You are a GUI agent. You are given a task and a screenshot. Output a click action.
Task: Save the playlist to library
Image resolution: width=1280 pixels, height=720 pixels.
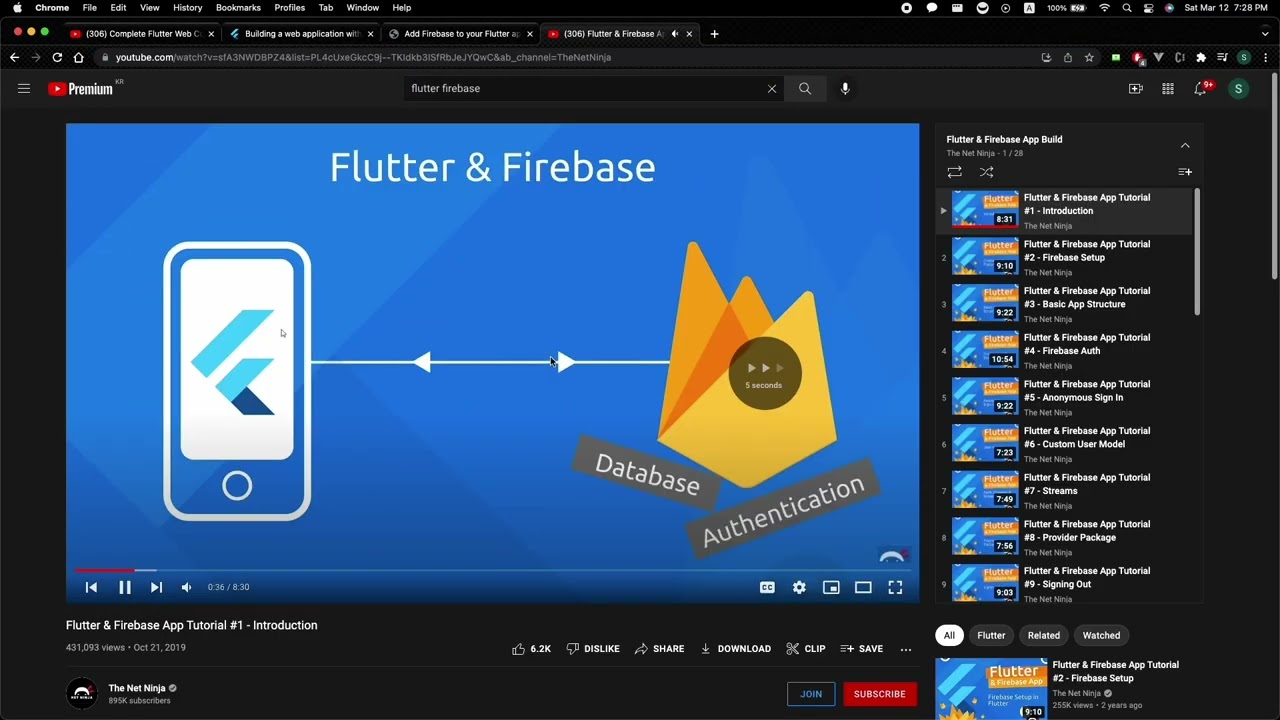1185,172
